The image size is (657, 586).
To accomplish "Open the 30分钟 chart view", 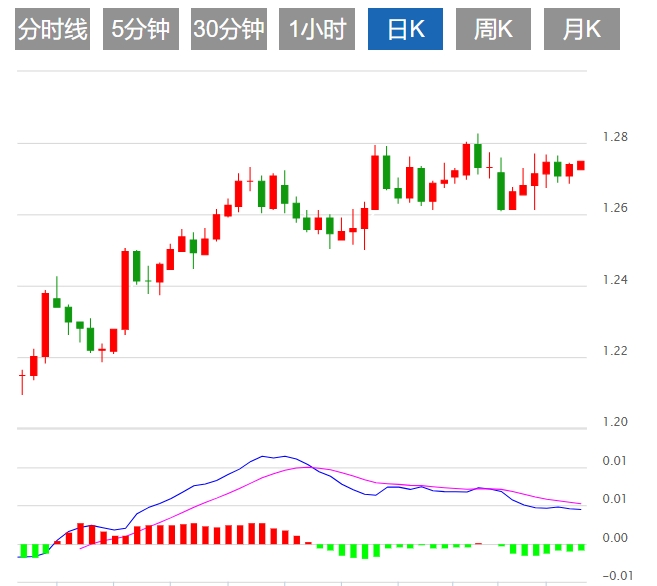I will pyautogui.click(x=229, y=30).
